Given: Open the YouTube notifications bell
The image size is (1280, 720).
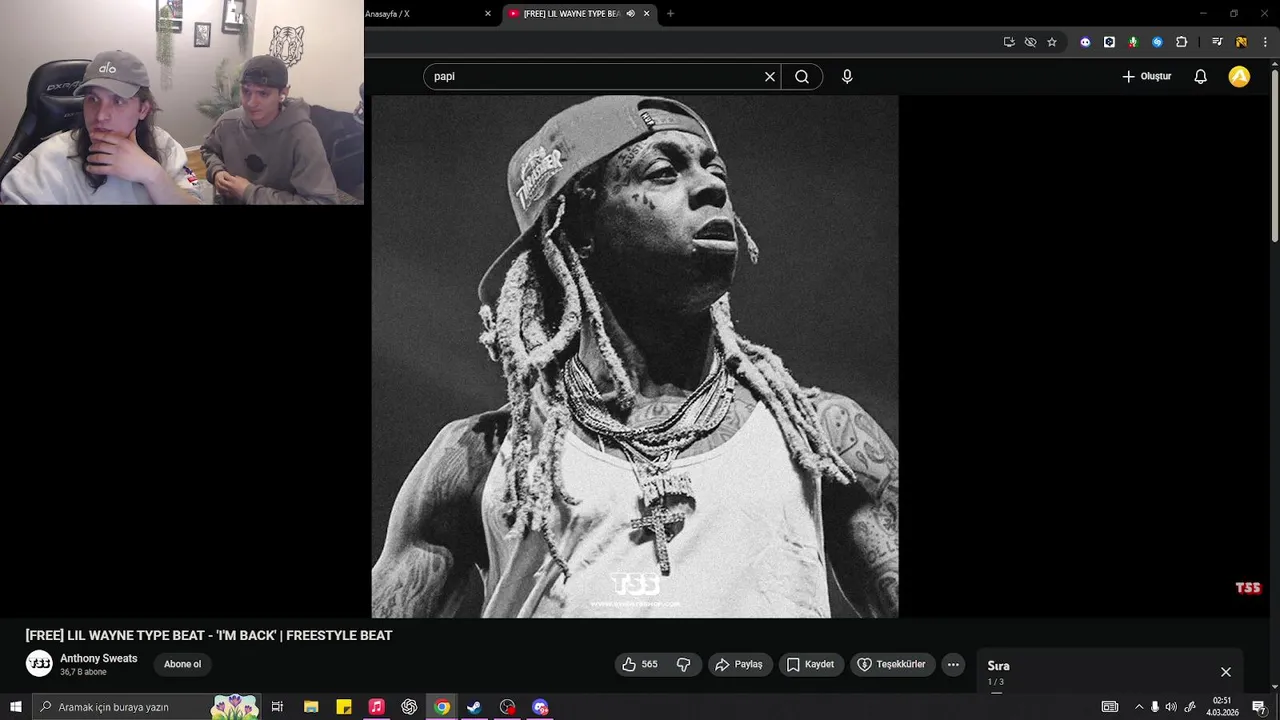Looking at the screenshot, I should (1201, 77).
